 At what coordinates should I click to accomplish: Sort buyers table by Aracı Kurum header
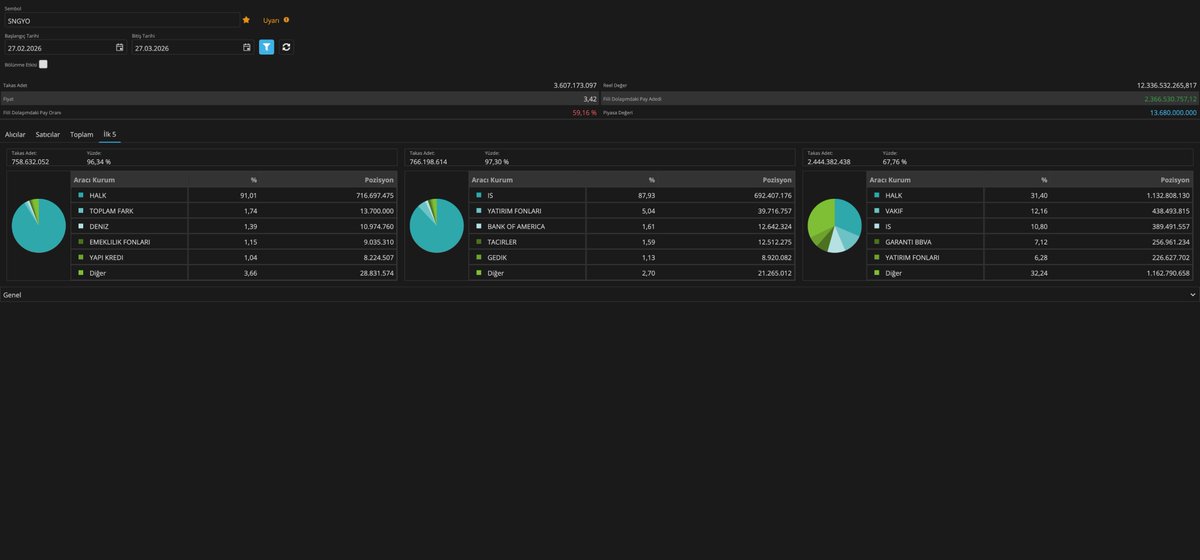[130, 179]
